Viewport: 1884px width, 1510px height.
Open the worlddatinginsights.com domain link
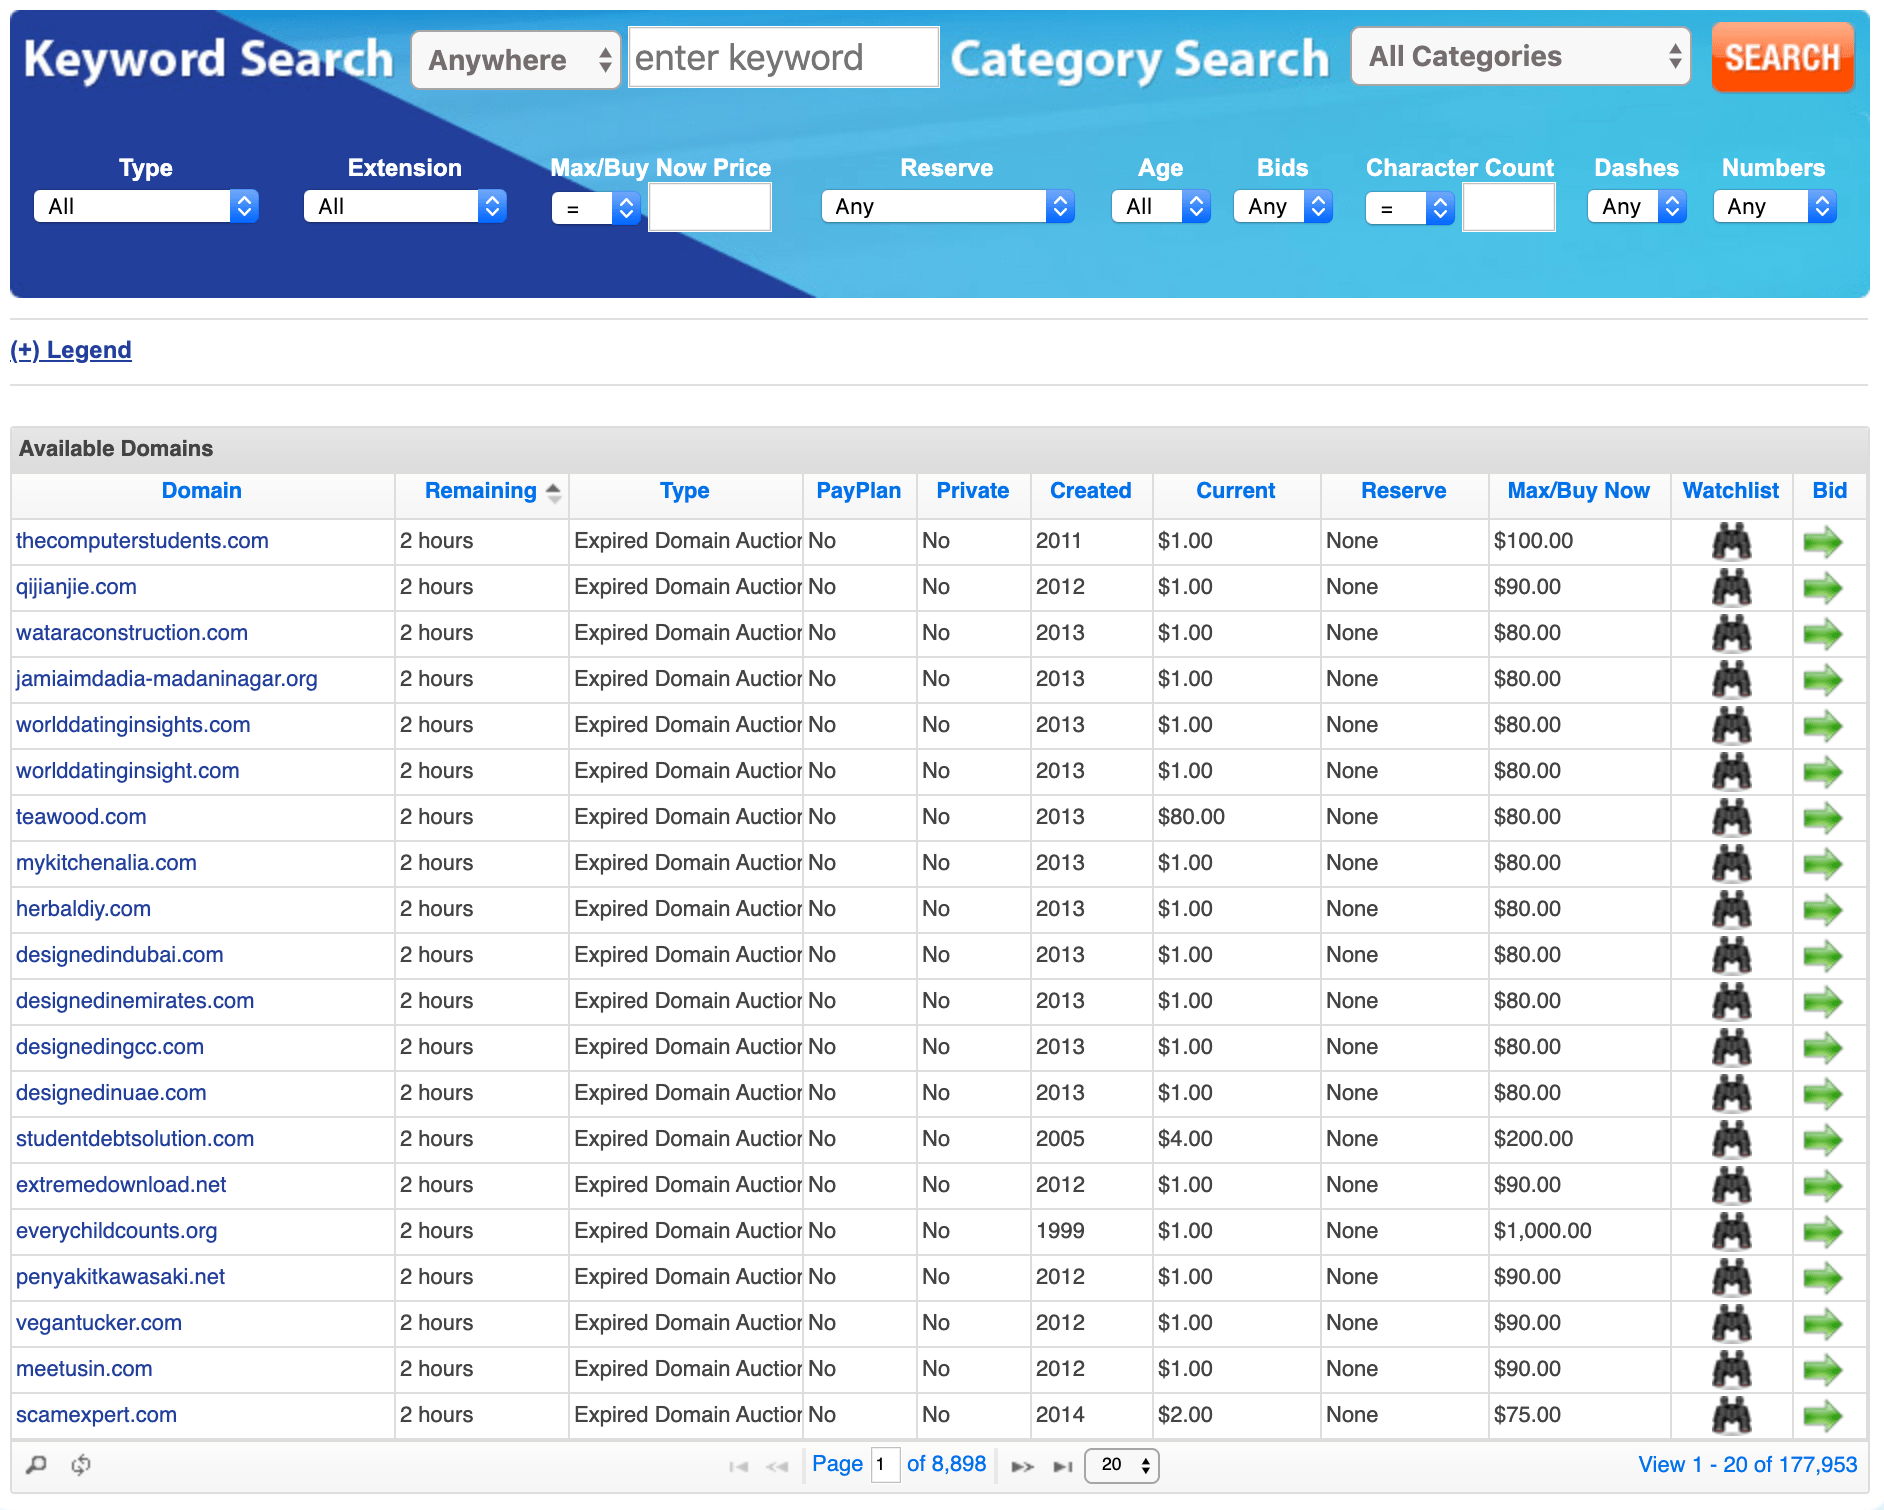point(132,724)
